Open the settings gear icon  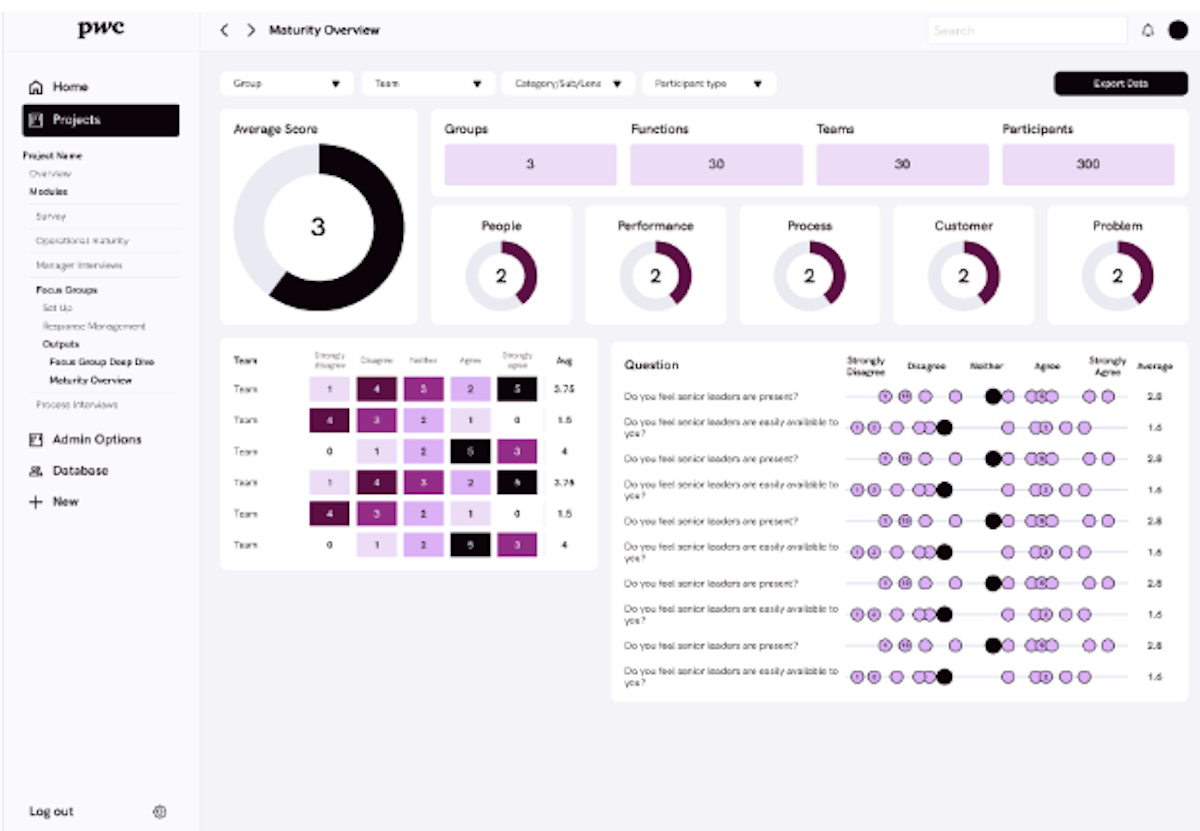point(159,812)
